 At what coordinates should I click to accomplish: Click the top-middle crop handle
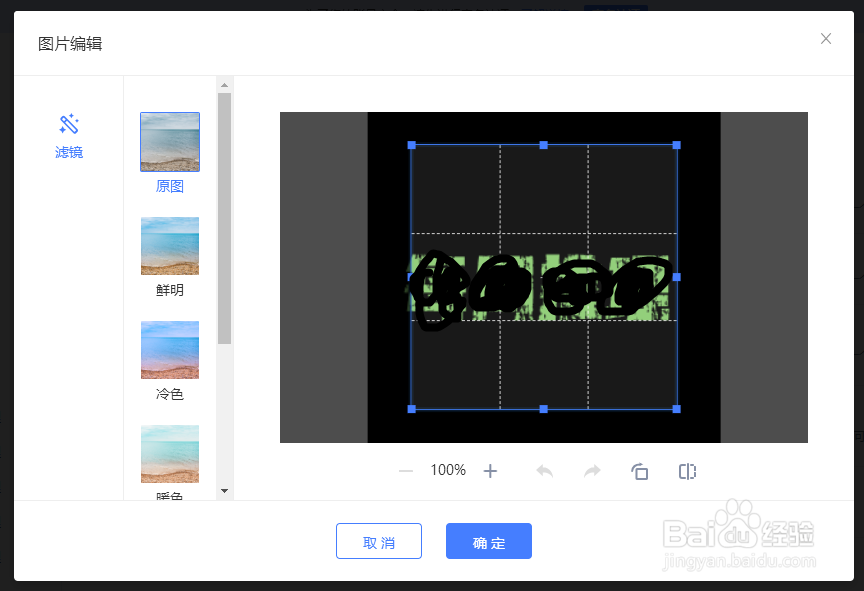(x=544, y=145)
